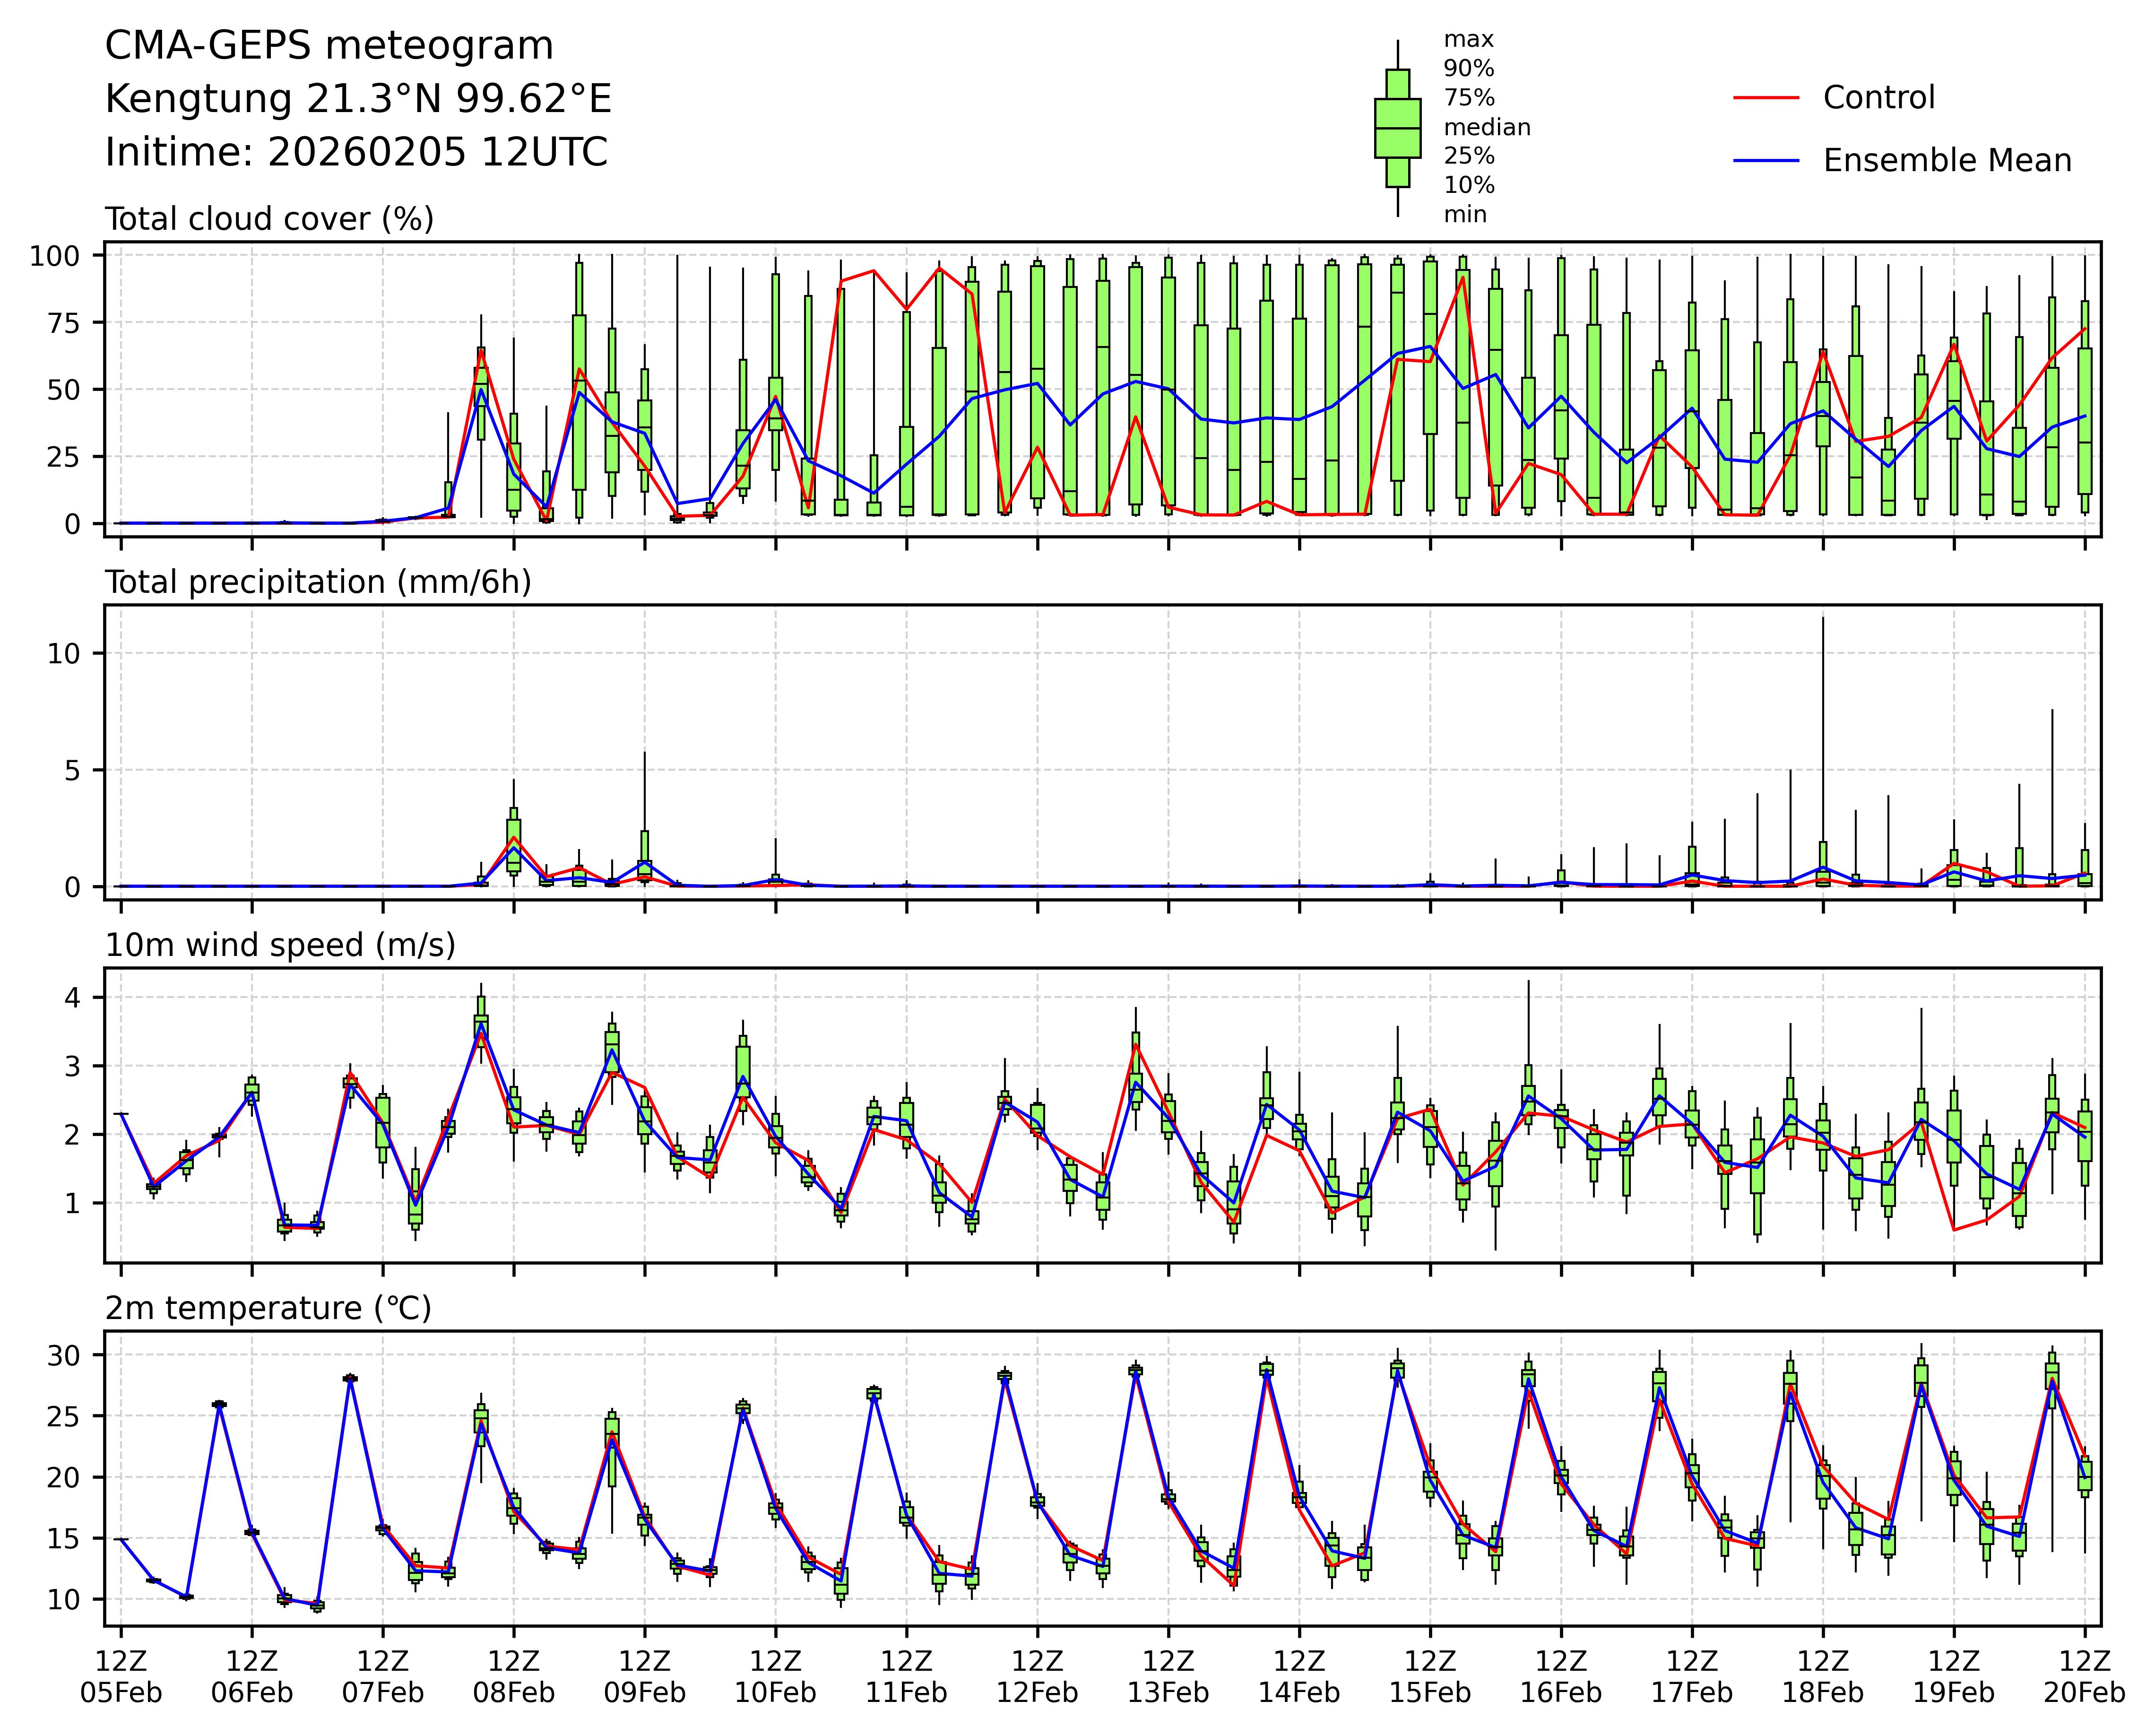
Task: Click the '100' cloud cover y-axis tick
Action: click(54, 256)
